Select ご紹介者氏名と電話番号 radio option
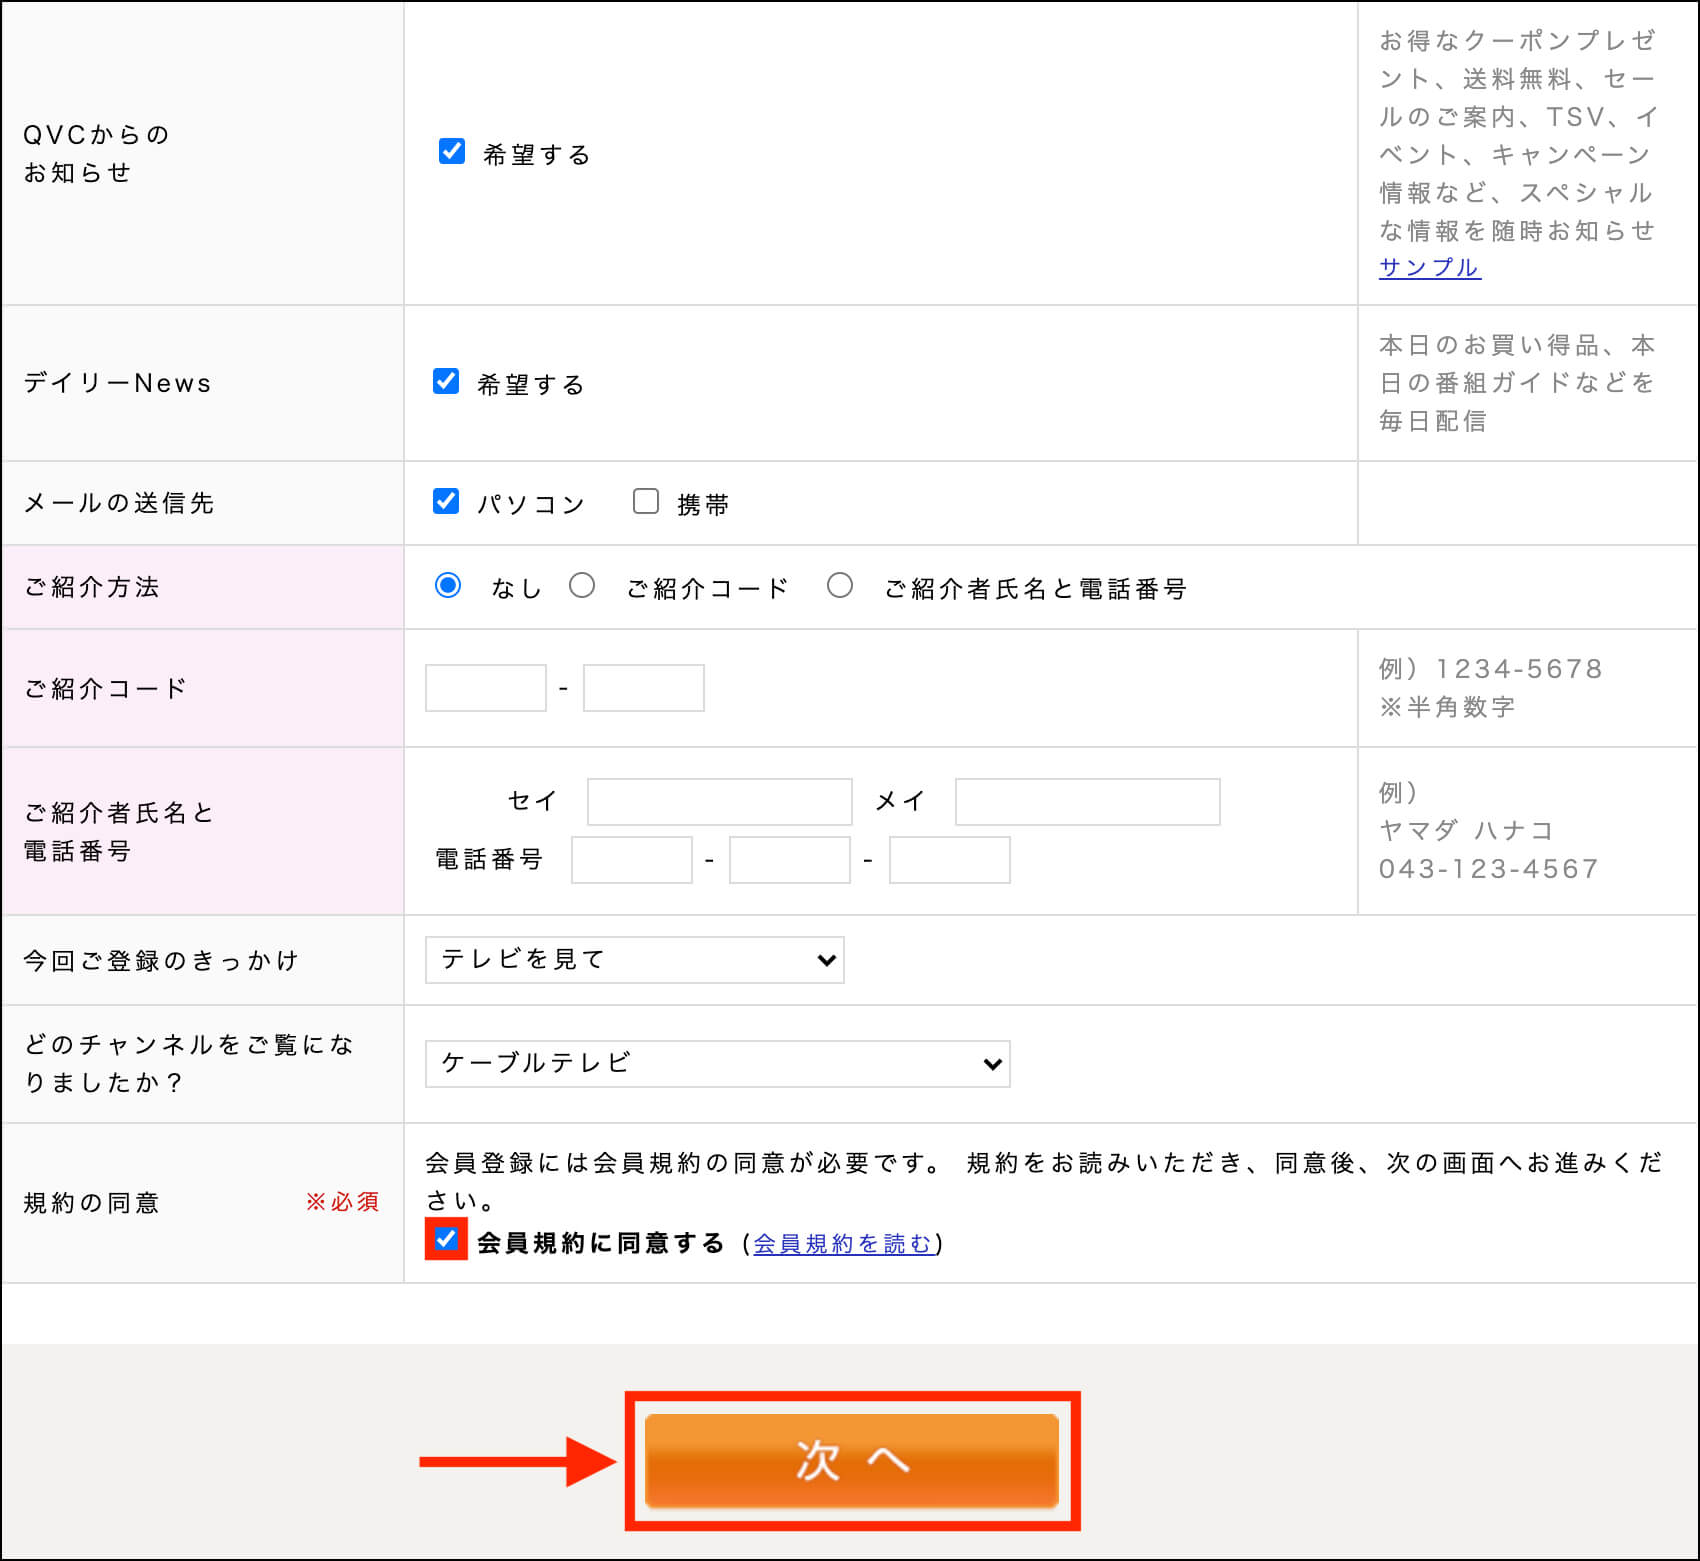The height and width of the screenshot is (1561, 1700). [x=840, y=585]
